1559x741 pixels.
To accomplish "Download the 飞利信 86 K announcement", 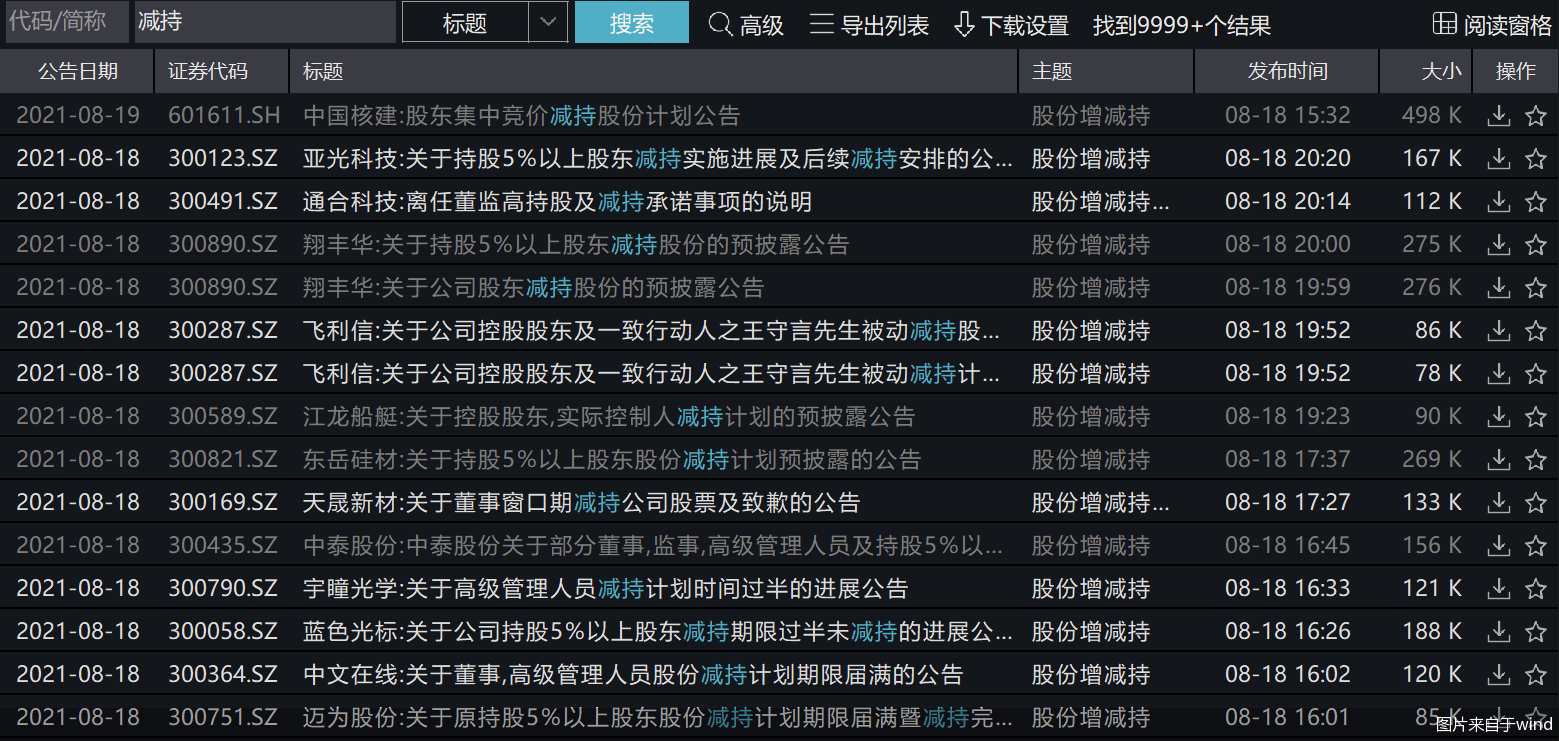I will [1498, 331].
